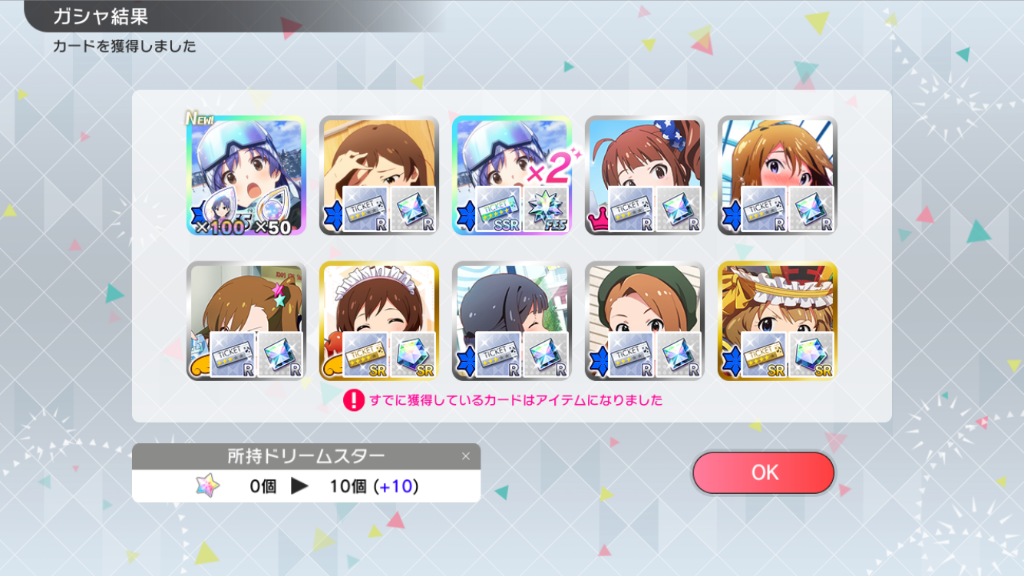Close the 所持ドリームスター panel
1024x576 pixels.
point(466,456)
